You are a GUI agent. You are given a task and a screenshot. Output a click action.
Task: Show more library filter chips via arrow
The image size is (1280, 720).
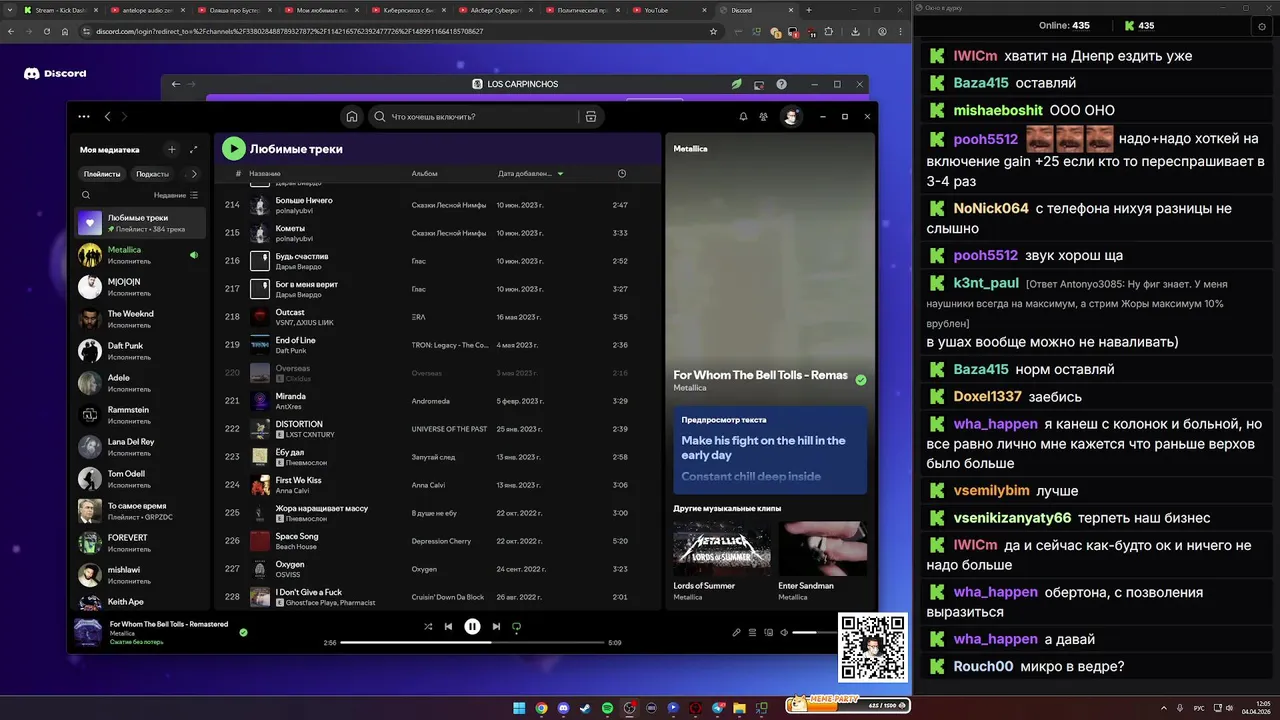194,173
